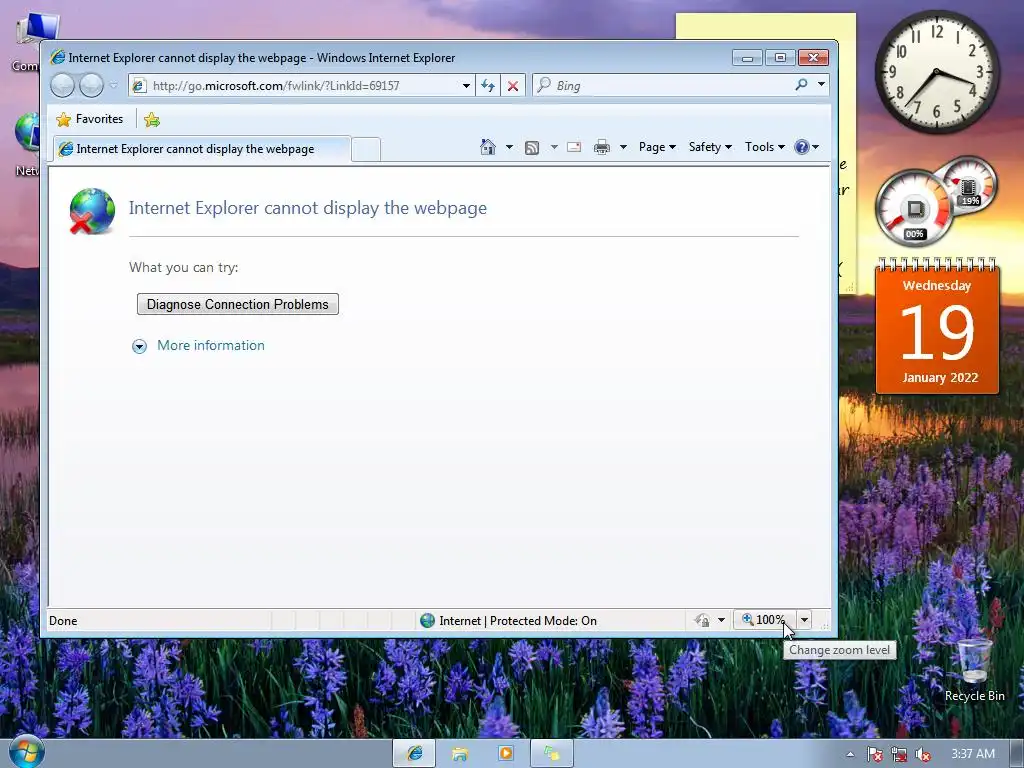
Task: Click Diagnose Connection Problems button
Action: [x=238, y=304]
